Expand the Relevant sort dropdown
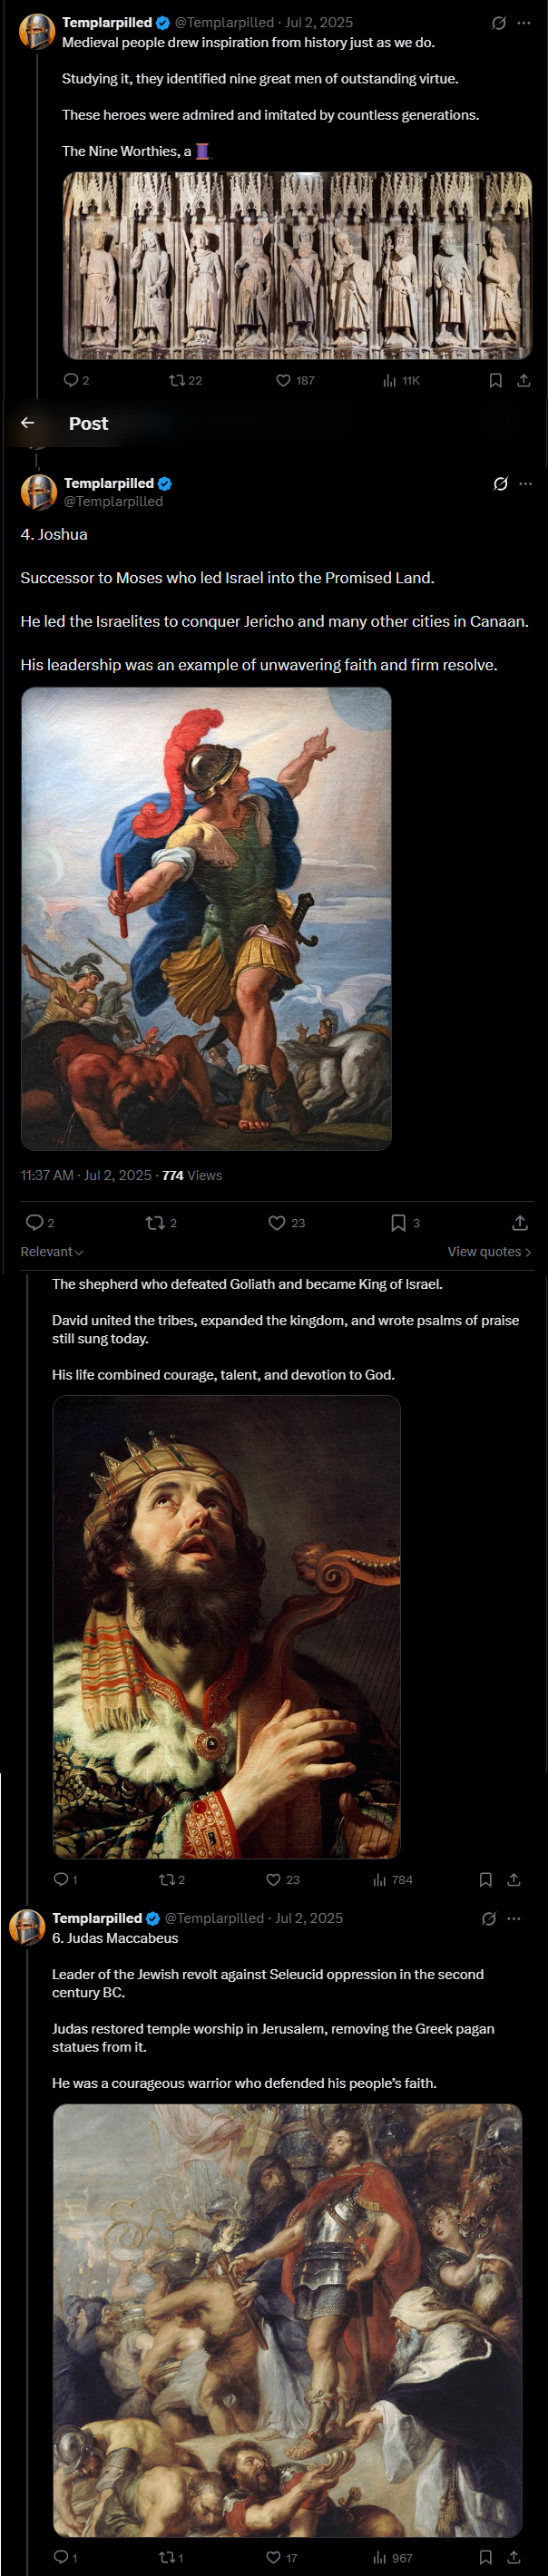This screenshot has height=2576, width=548. point(52,1252)
